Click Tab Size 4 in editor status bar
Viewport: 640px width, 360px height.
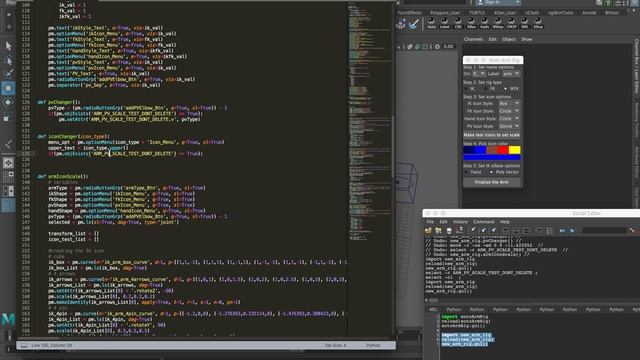[335, 345]
